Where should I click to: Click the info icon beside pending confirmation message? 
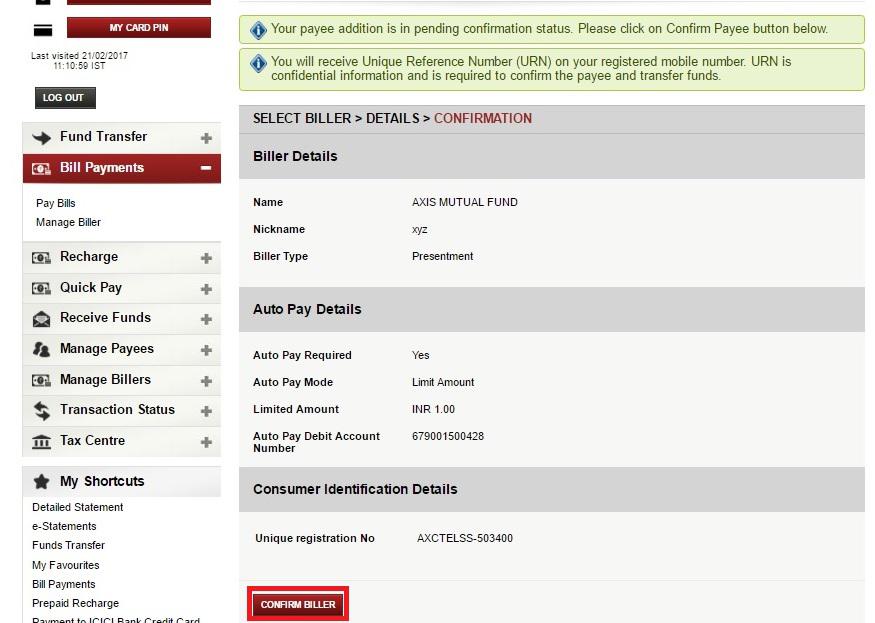(x=258, y=29)
